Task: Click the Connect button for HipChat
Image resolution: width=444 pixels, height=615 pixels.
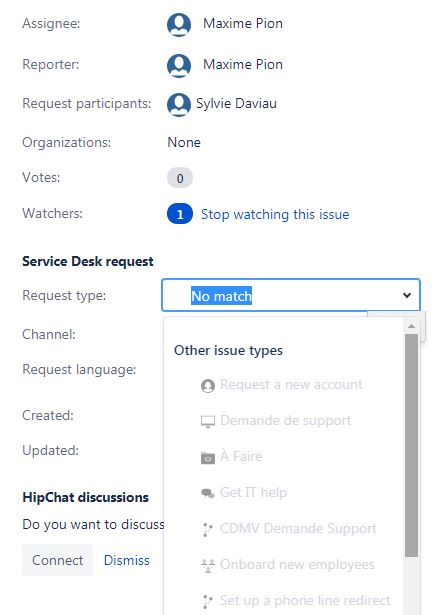Action: 57,560
